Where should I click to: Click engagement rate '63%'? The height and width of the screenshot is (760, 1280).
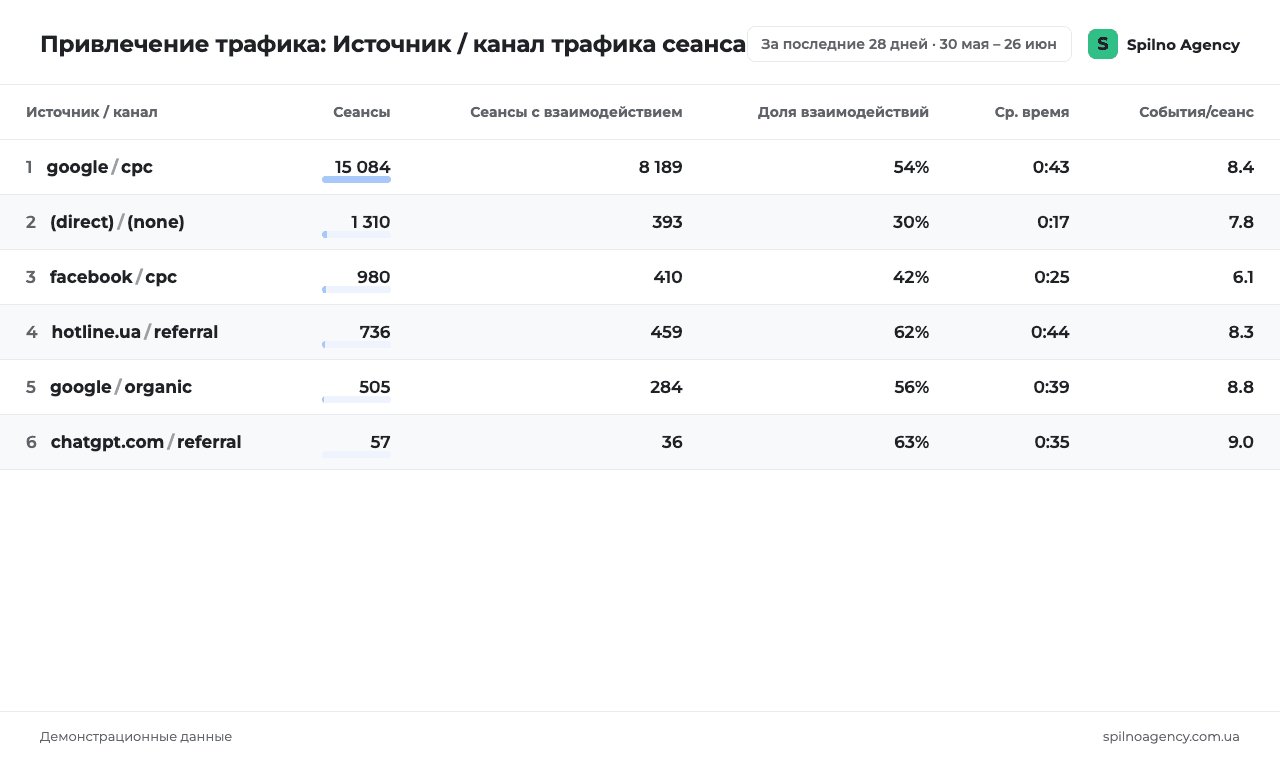(x=911, y=442)
